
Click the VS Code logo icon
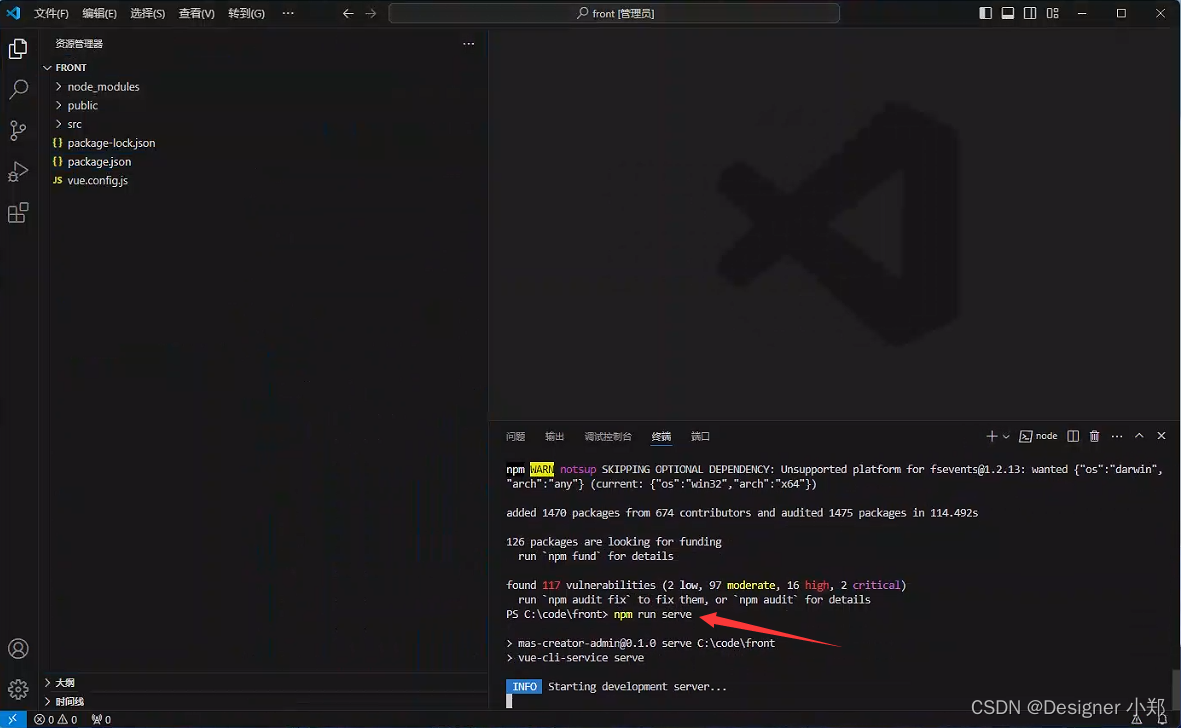pyautogui.click(x=14, y=13)
